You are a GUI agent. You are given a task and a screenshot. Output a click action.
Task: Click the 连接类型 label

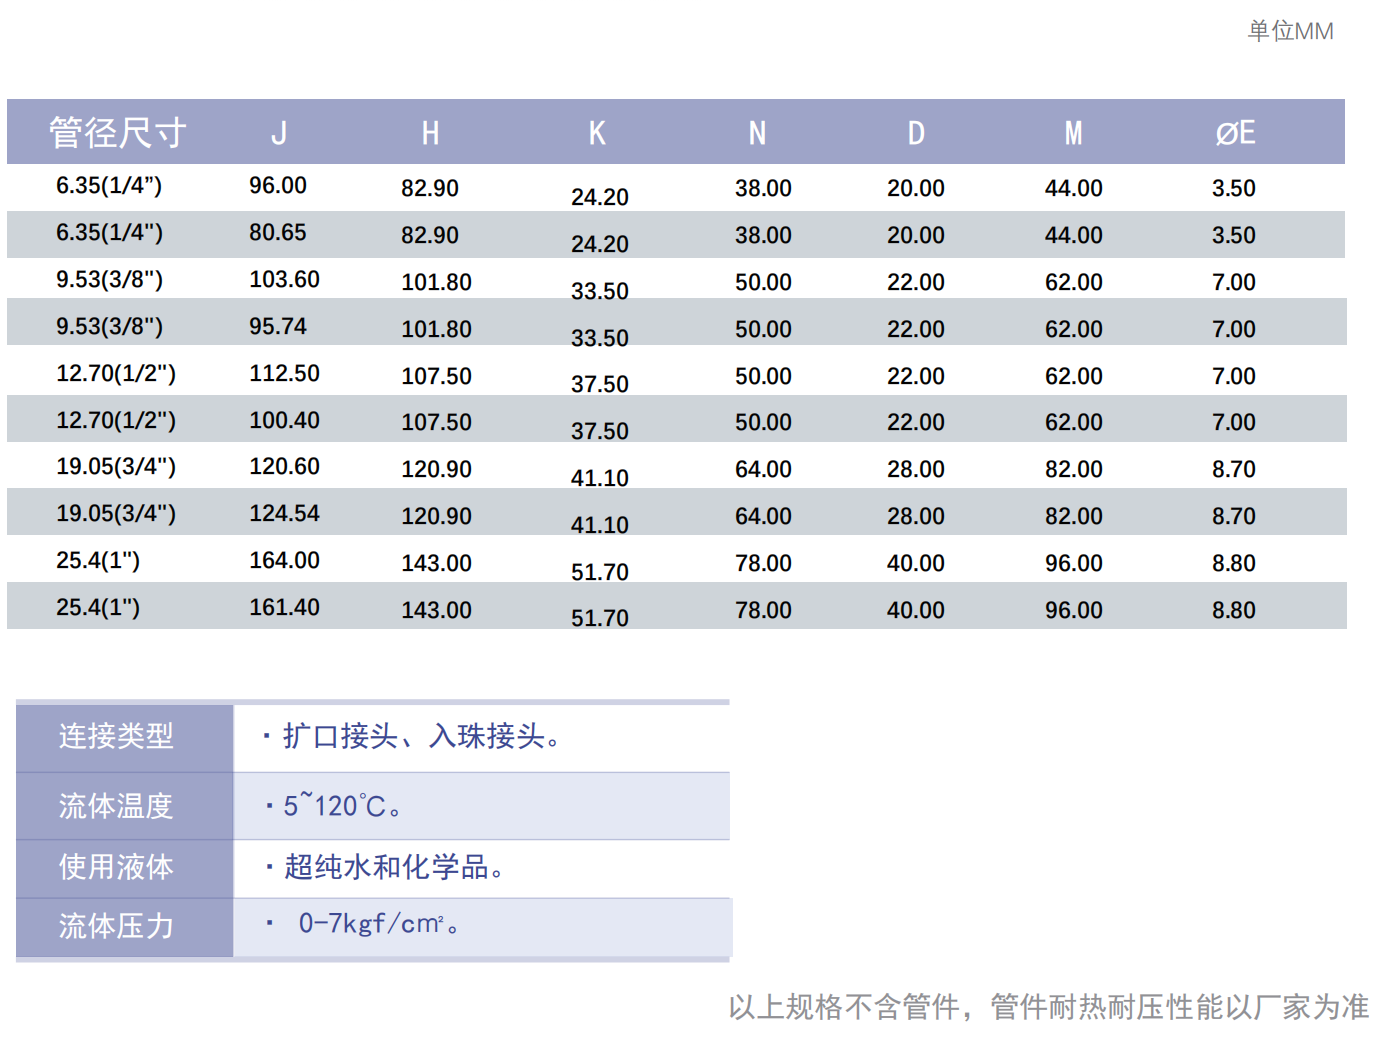pyautogui.click(x=116, y=736)
